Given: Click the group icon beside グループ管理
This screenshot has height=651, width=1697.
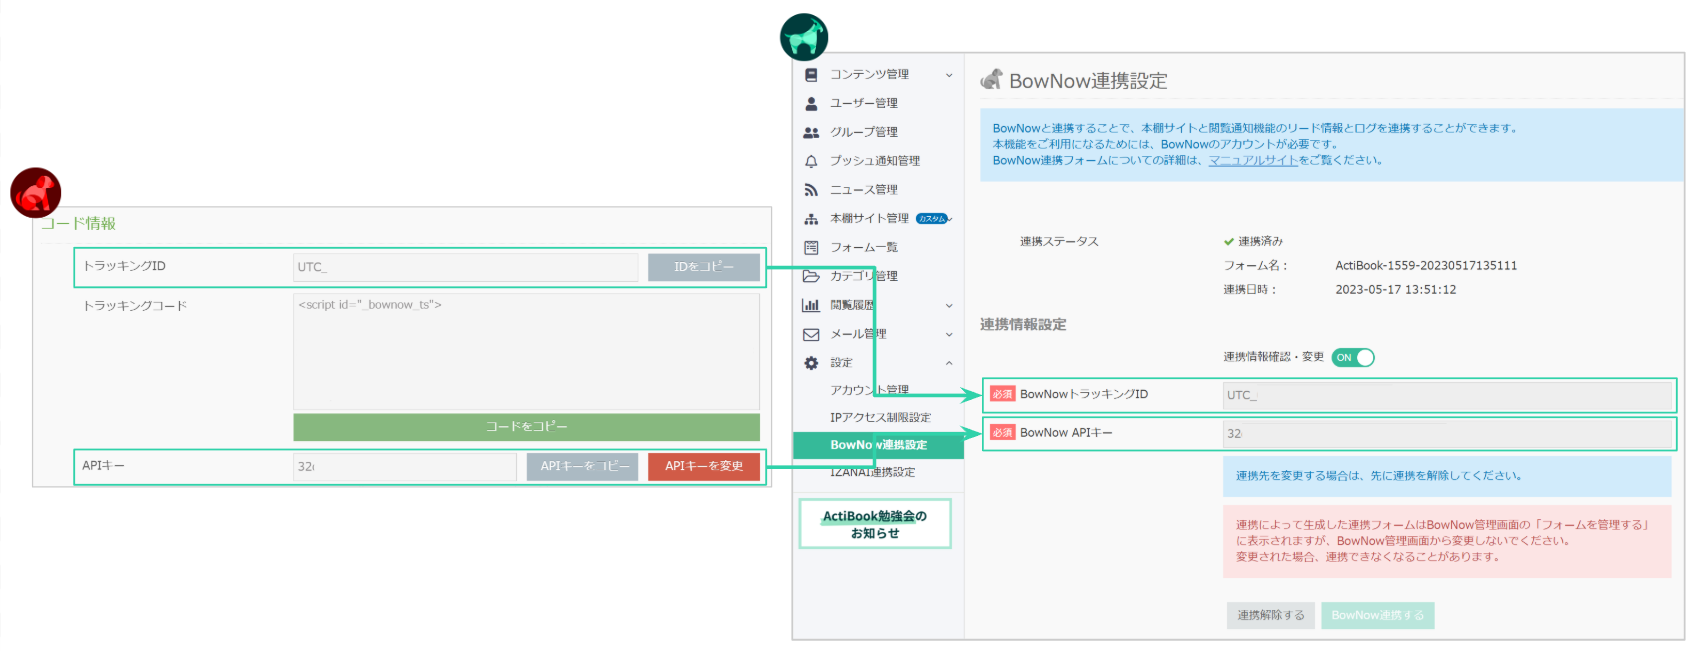Looking at the screenshot, I should (811, 132).
